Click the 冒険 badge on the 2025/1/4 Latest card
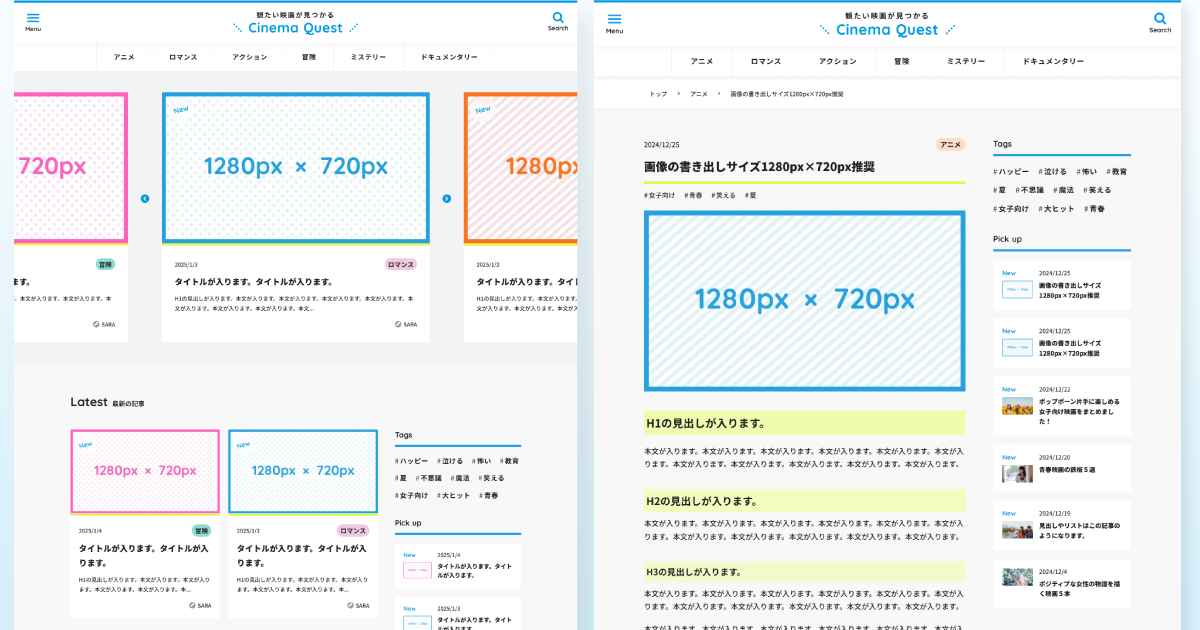 click(202, 531)
